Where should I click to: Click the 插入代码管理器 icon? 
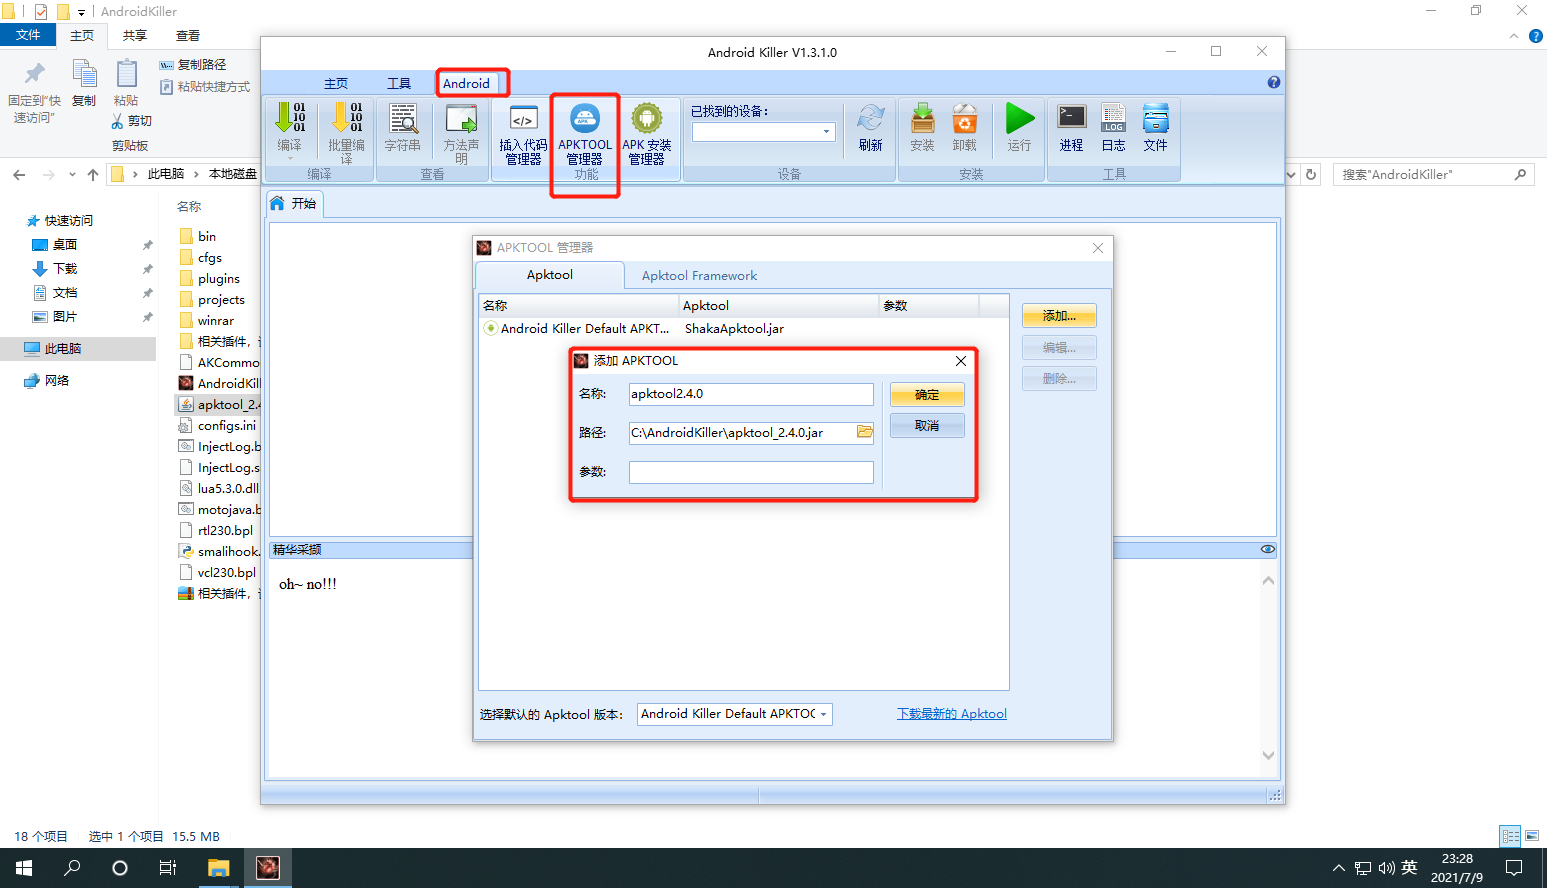tap(523, 118)
